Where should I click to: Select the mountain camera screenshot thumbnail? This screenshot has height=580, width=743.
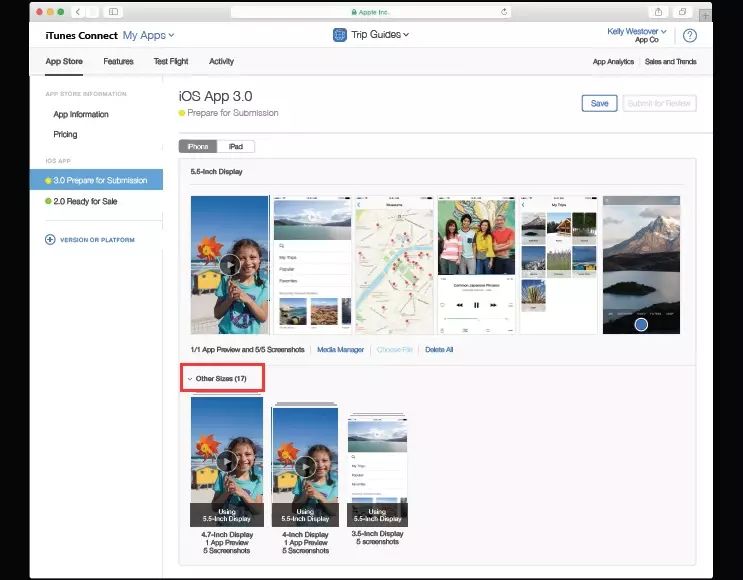[641, 265]
